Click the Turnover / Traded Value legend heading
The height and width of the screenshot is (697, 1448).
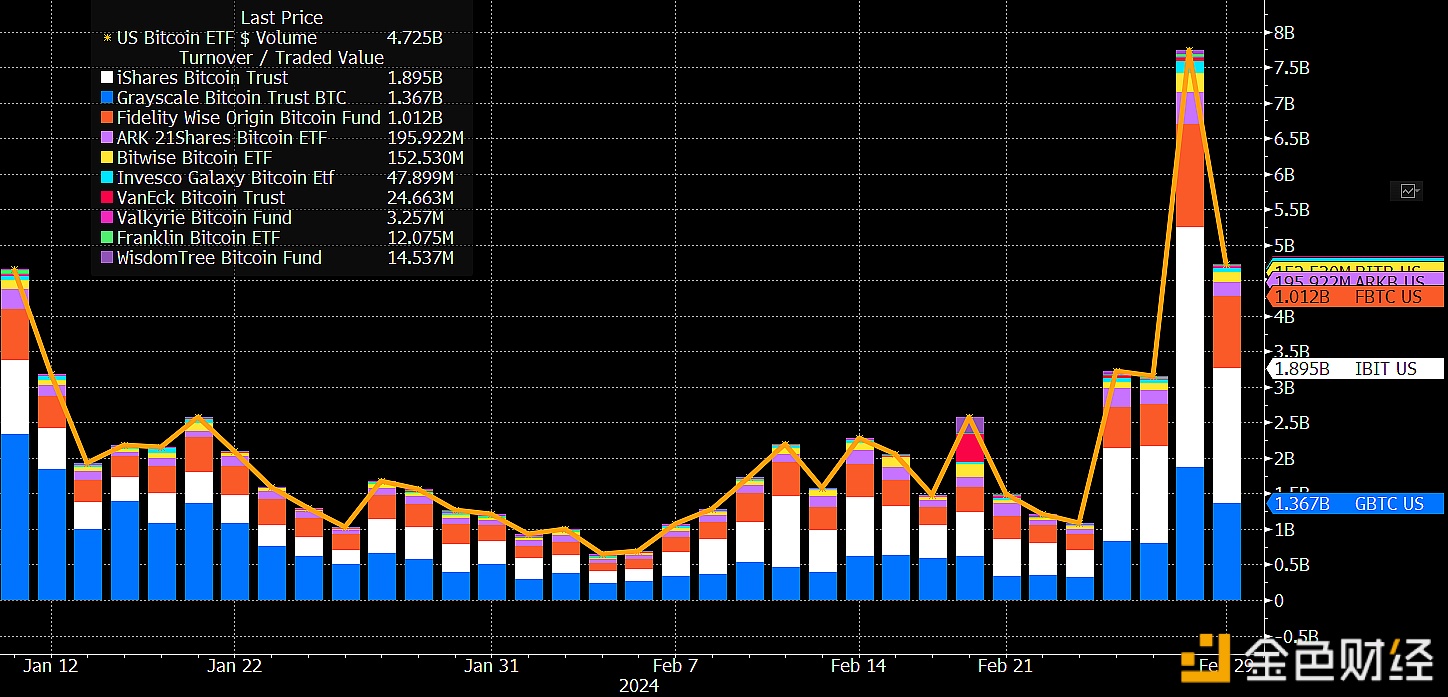tap(282, 58)
